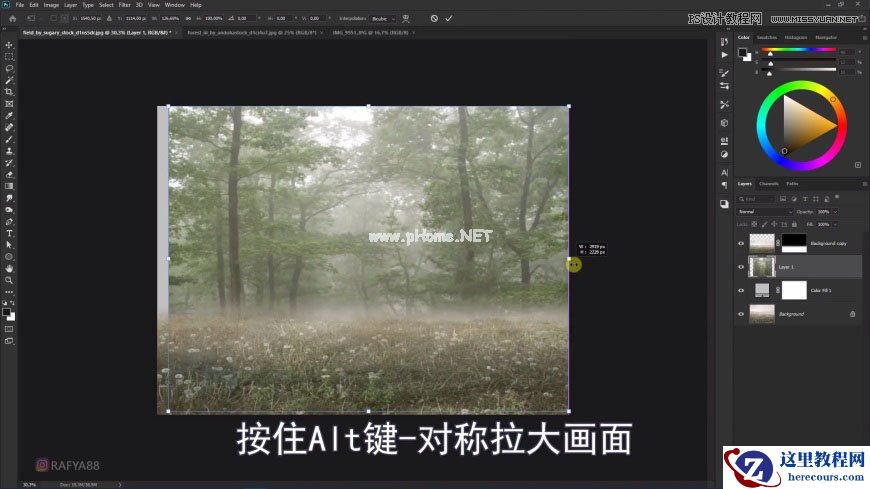Click the brightness slider in Color panel
Screen dimensions: 870x489
click(798, 70)
